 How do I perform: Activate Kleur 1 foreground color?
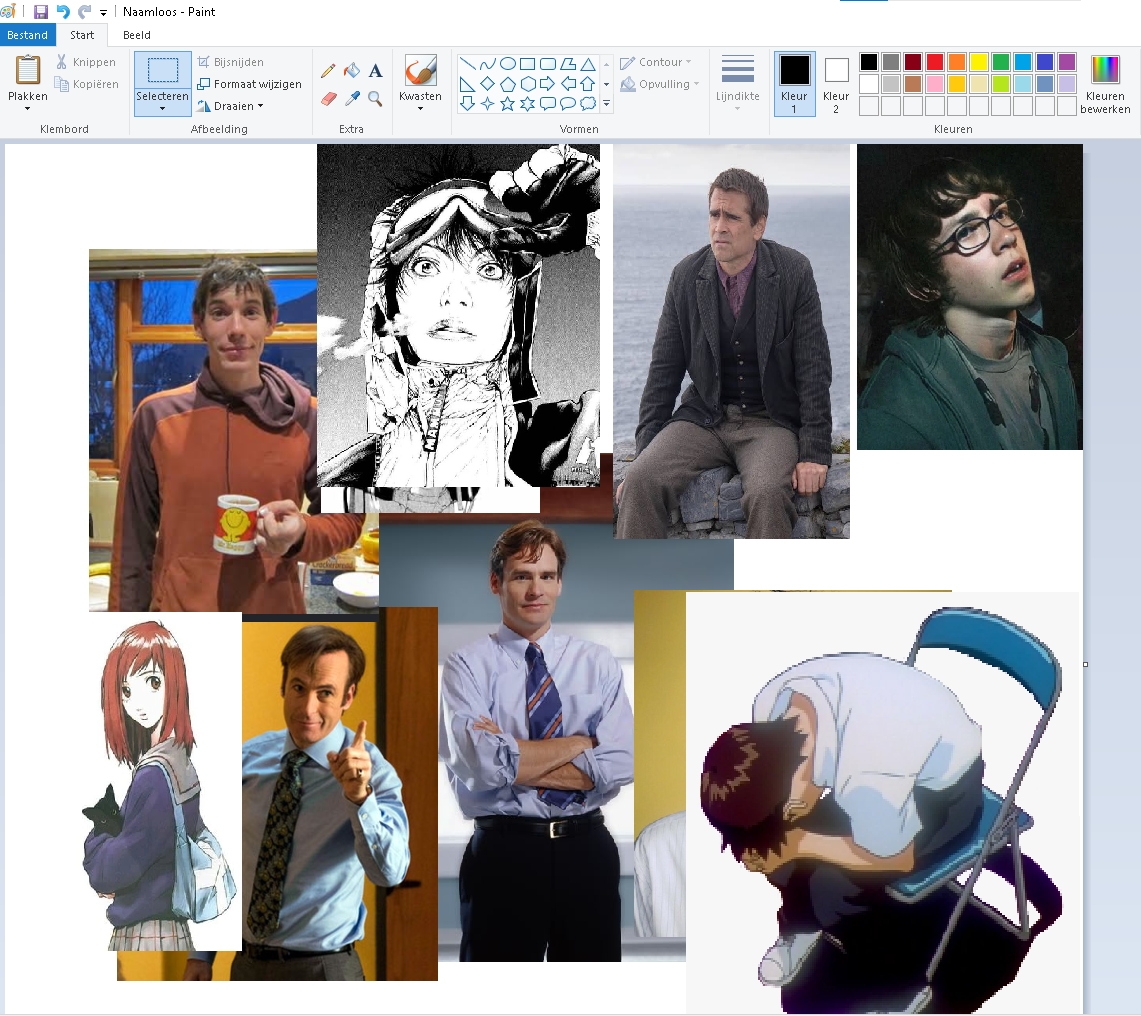794,83
